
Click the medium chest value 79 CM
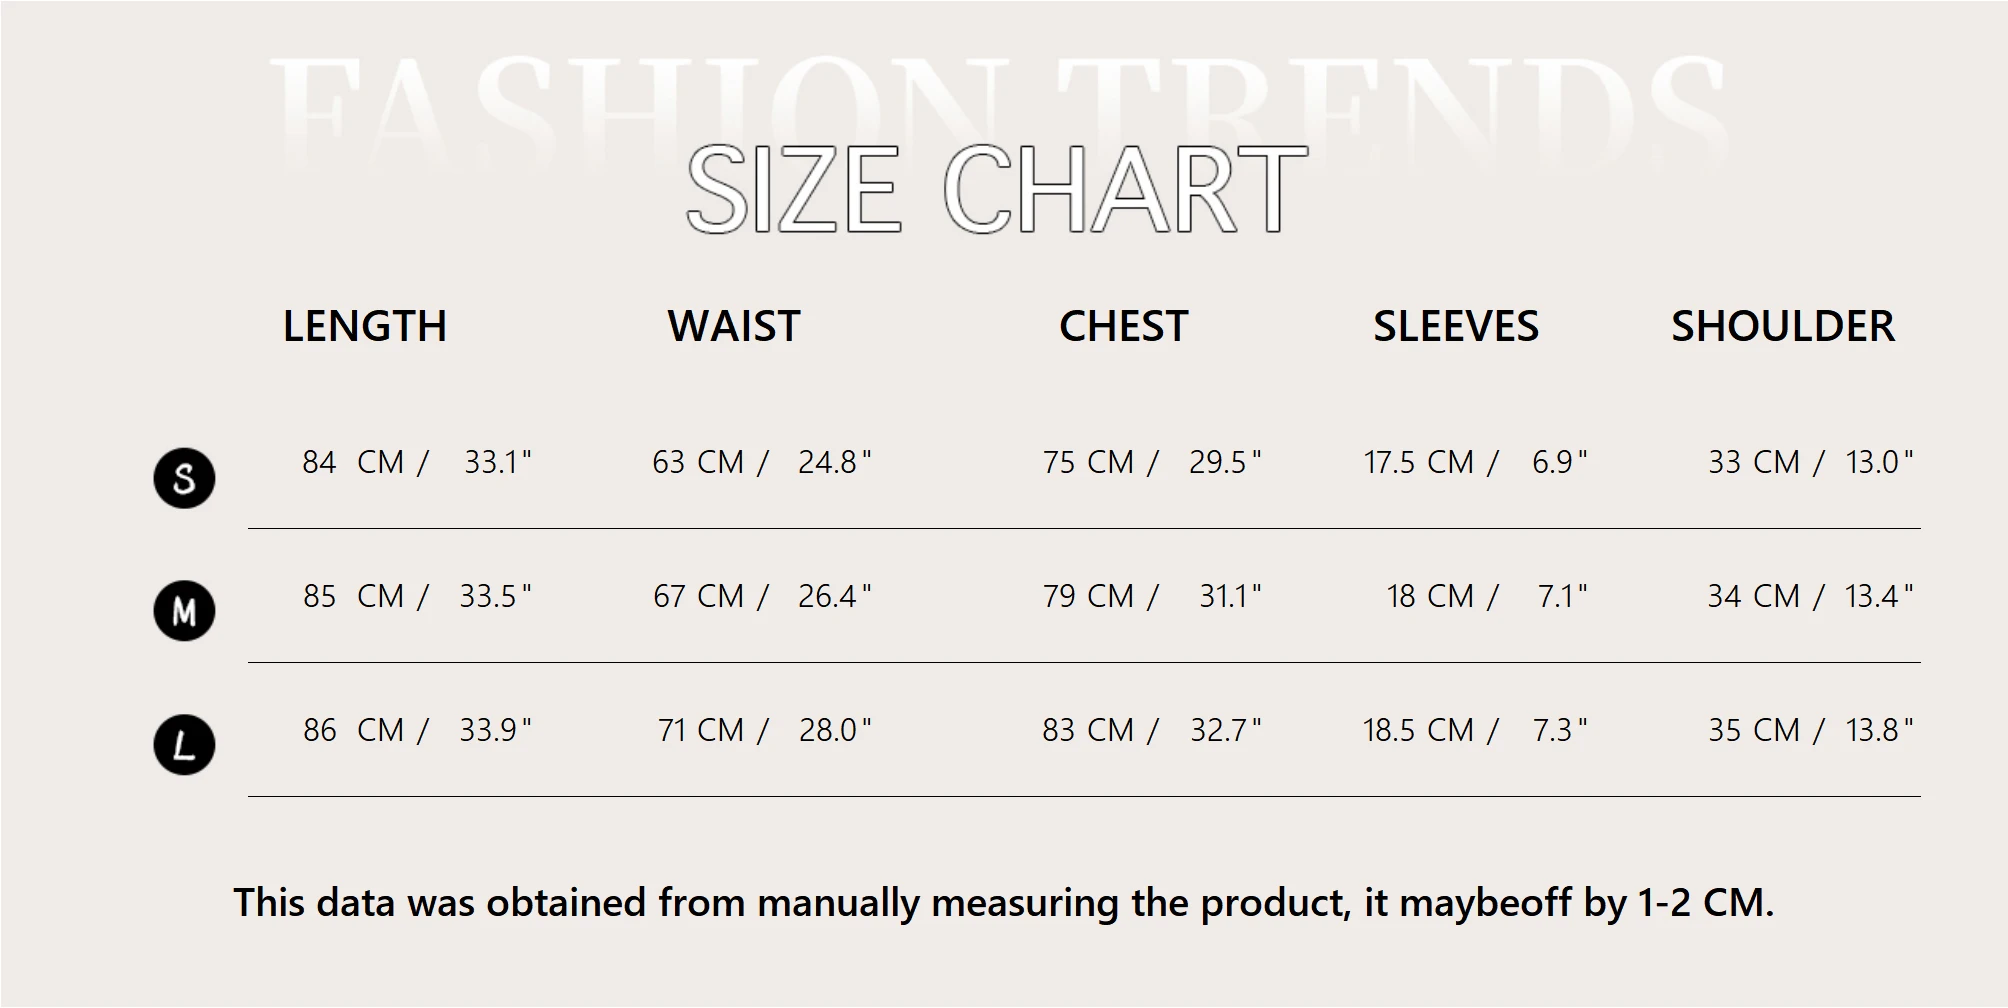coord(1088,596)
